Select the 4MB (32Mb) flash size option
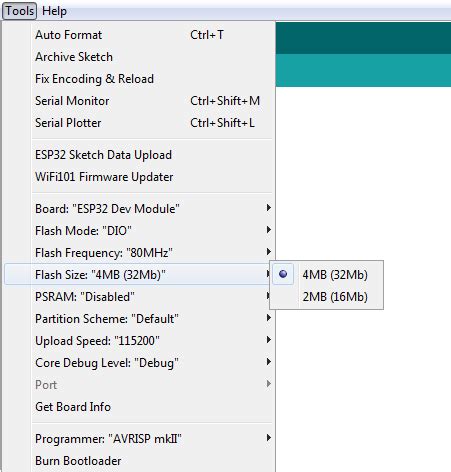Screen dimensions: 451x472 tap(327, 274)
